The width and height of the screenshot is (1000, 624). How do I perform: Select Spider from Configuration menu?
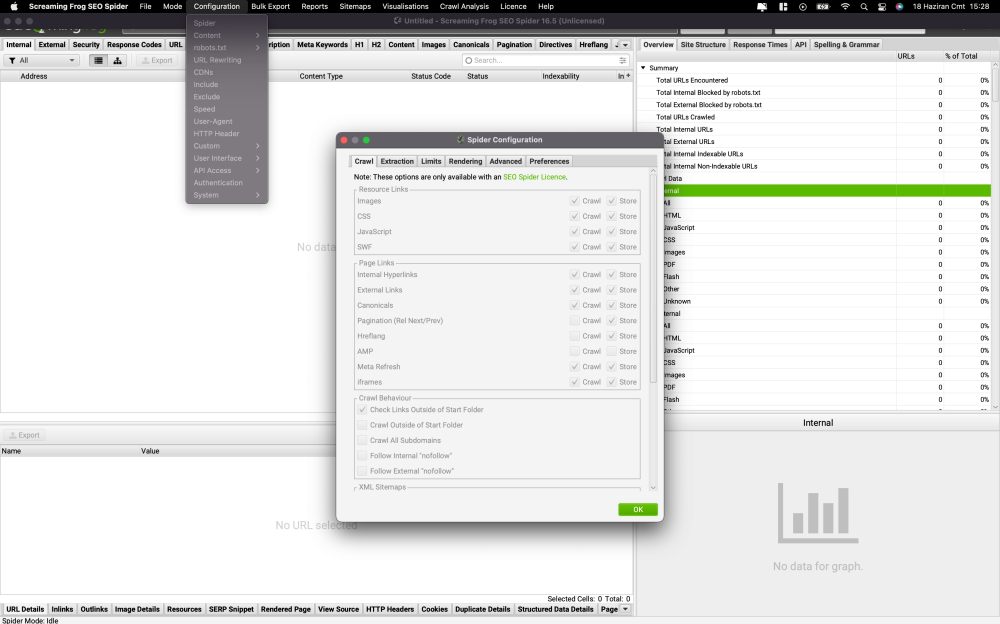tap(226, 24)
